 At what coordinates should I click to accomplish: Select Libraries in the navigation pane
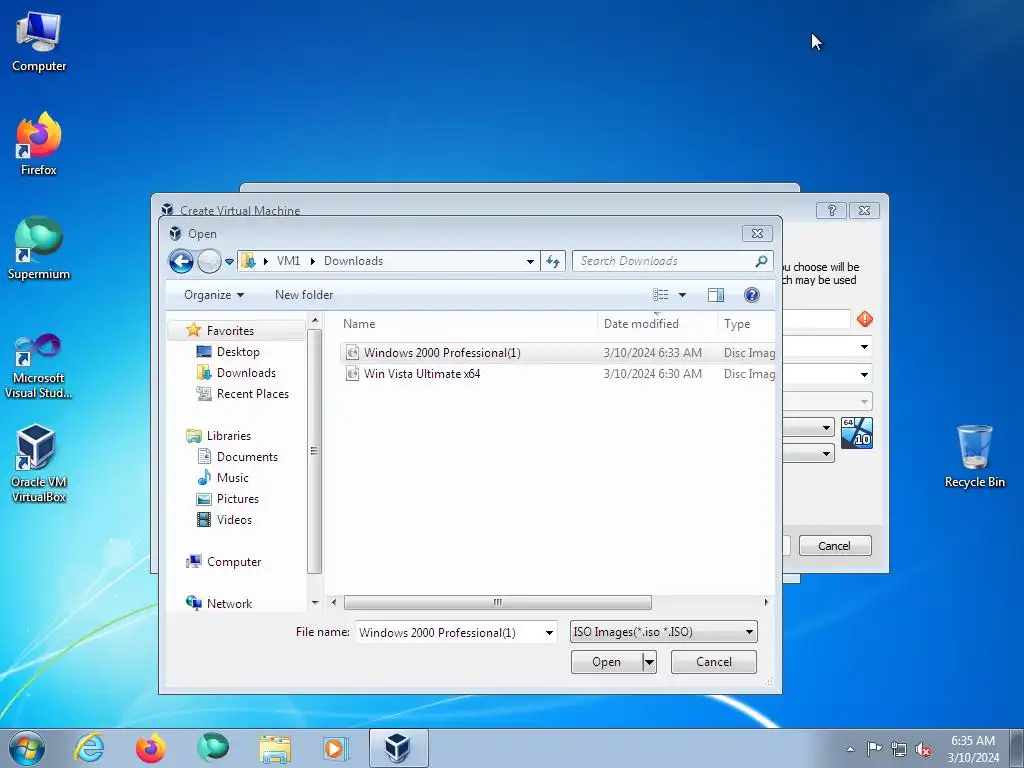pos(229,436)
